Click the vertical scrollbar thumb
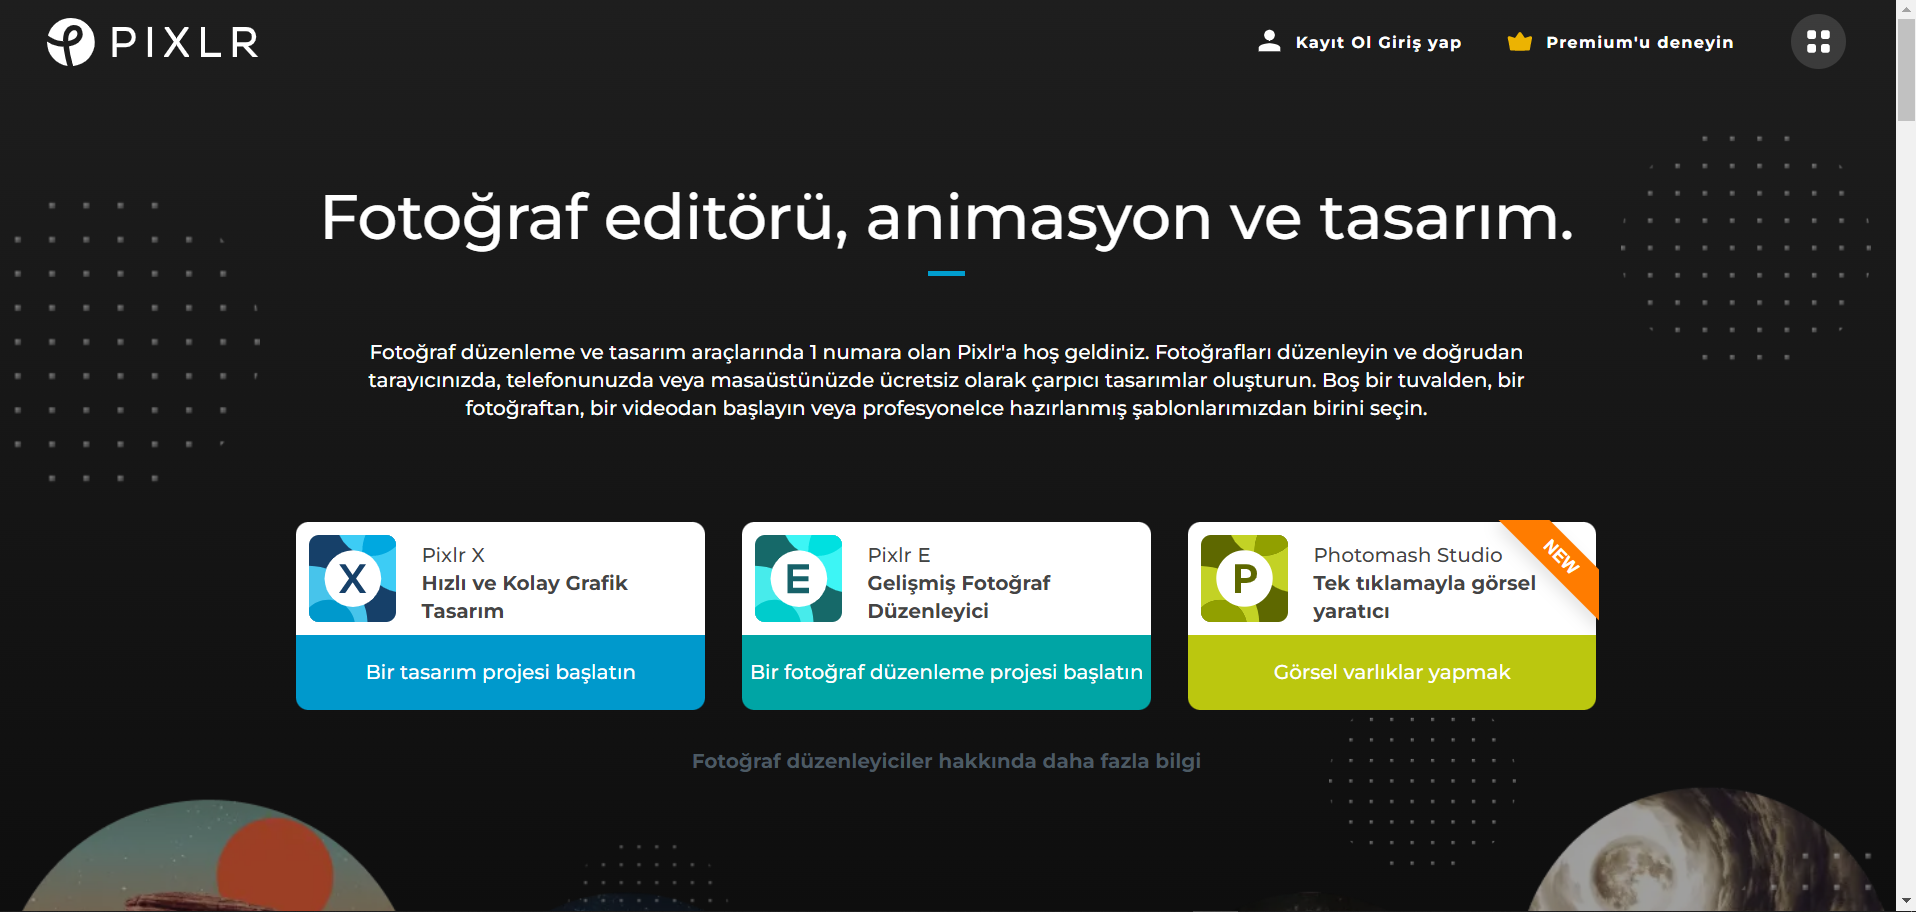Viewport: 1916px width, 912px height. click(1906, 69)
